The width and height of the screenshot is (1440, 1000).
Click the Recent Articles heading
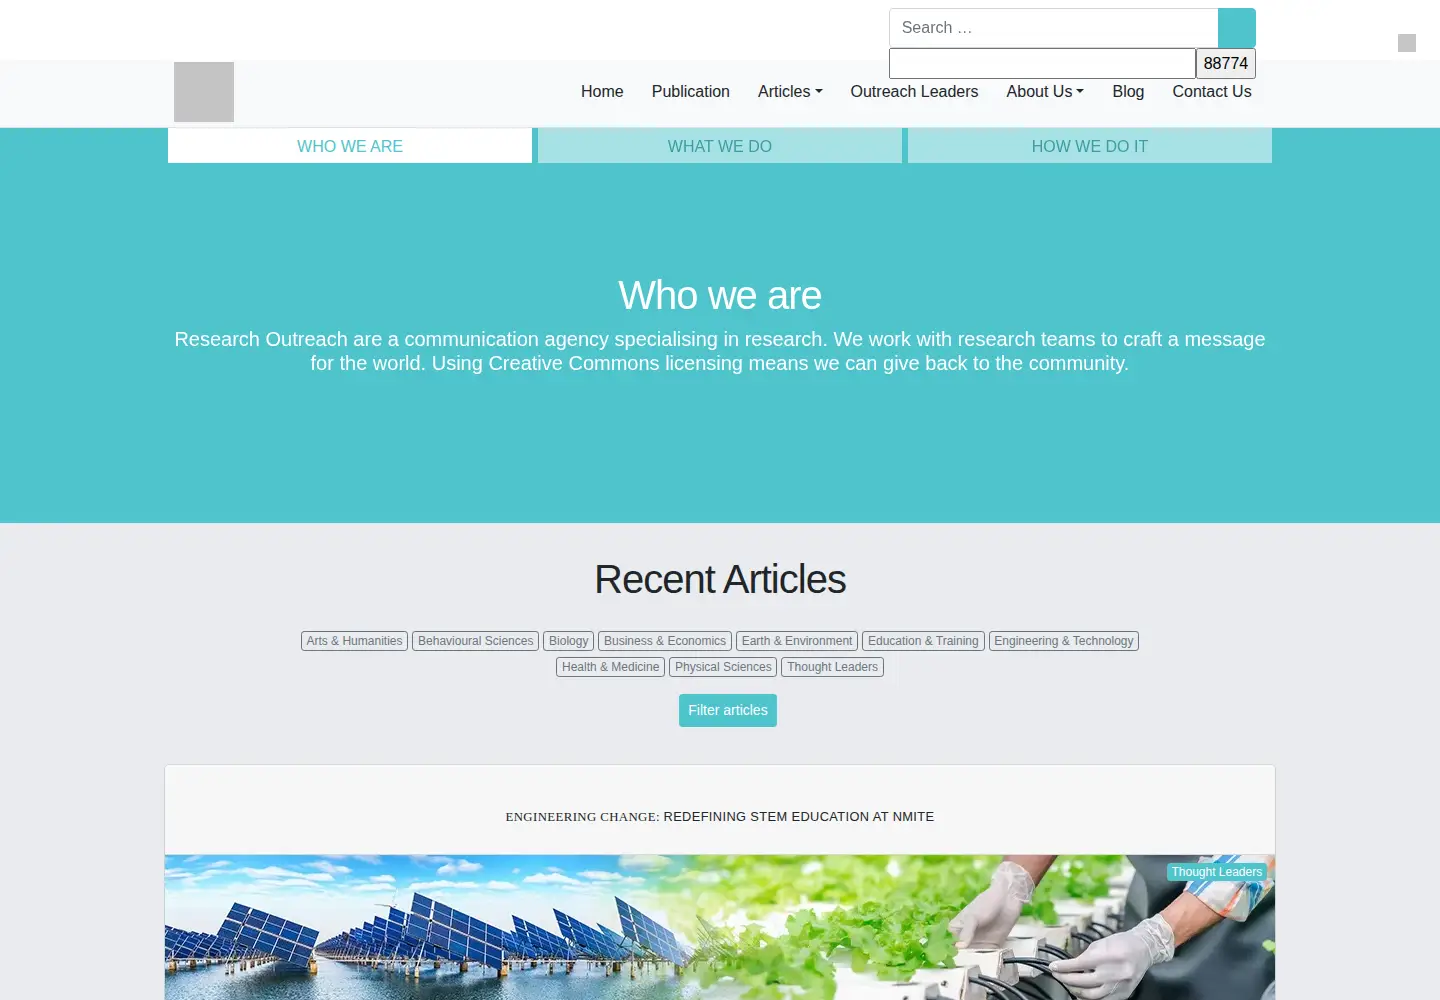point(720,580)
